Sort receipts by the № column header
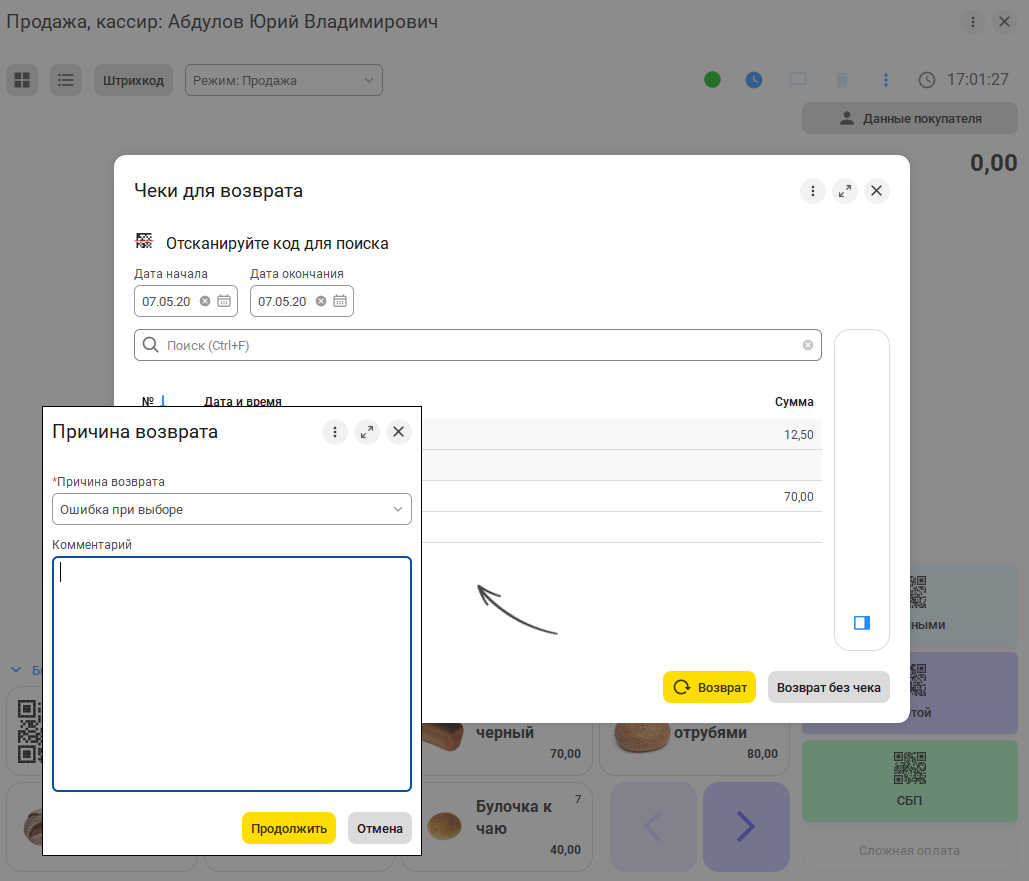 [148, 401]
